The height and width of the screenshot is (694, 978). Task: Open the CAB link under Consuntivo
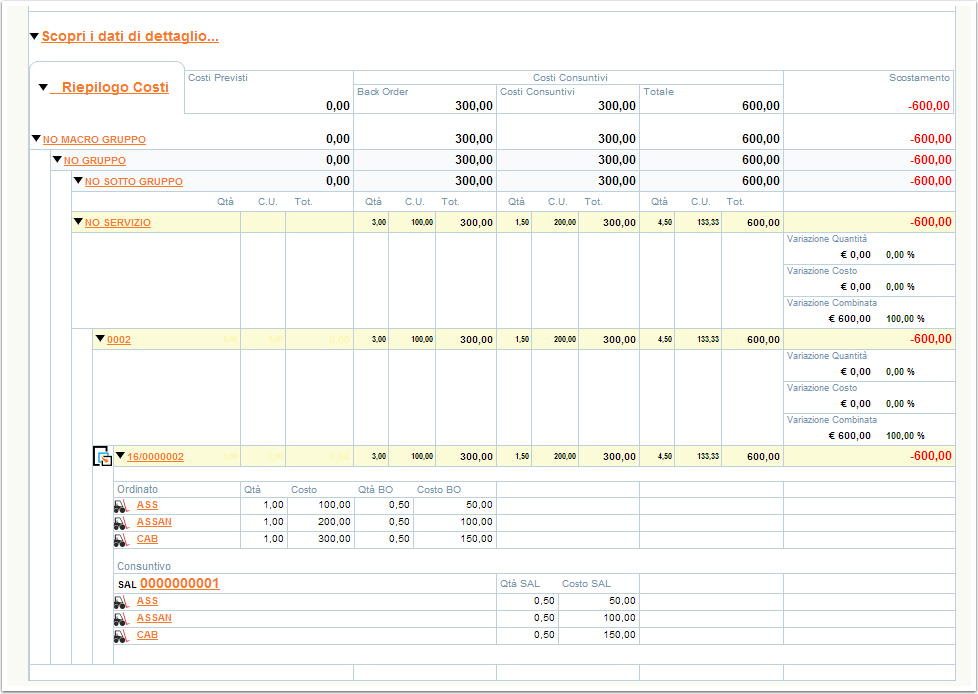pyautogui.click(x=147, y=635)
